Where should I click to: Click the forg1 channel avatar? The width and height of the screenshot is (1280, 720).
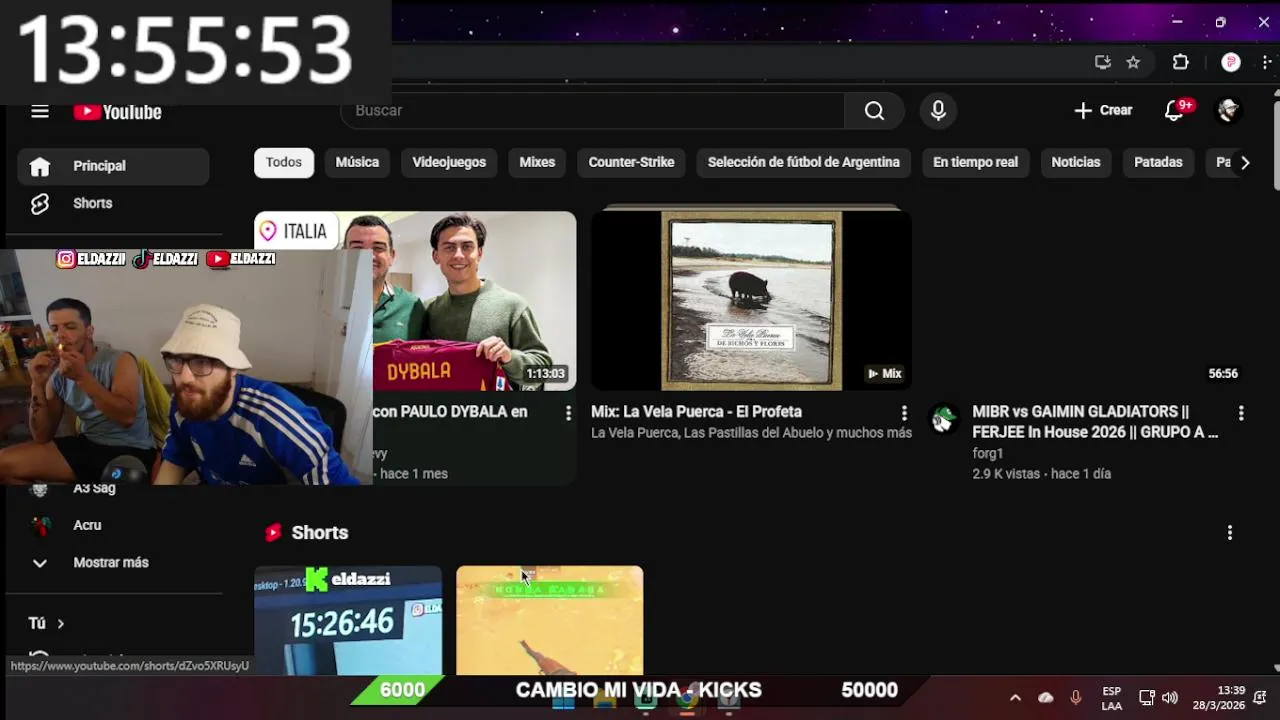(943, 420)
